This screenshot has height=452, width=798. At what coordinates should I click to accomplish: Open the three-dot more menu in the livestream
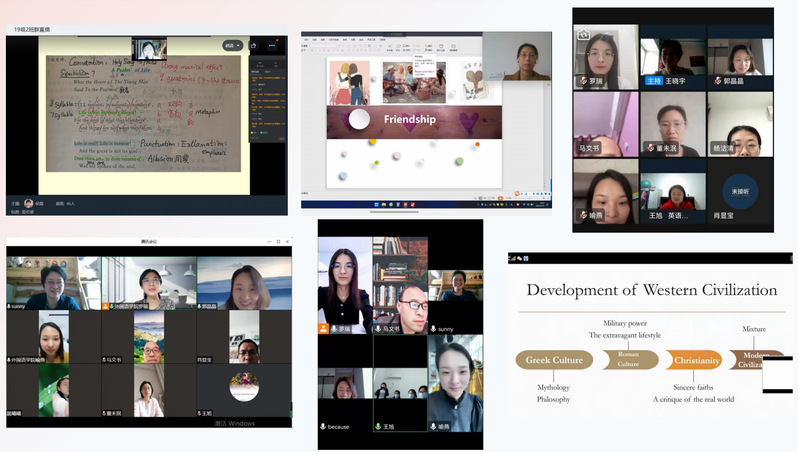271,45
